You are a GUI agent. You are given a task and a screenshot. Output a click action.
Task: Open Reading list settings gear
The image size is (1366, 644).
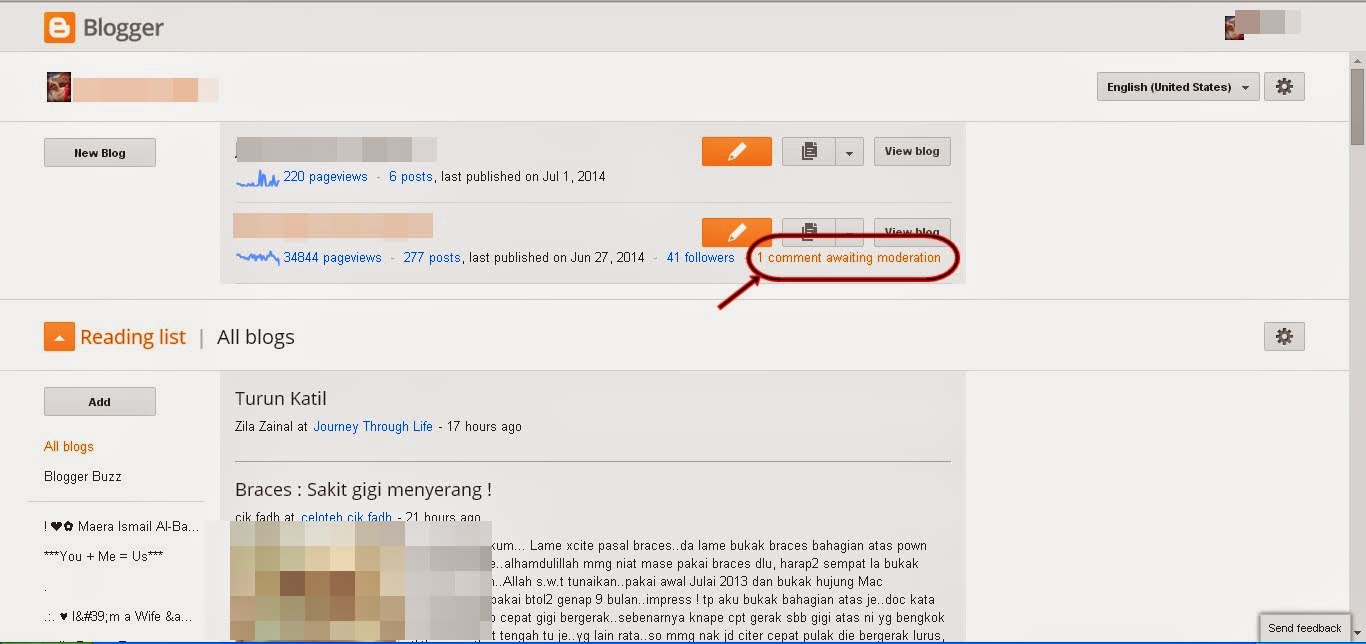(1284, 336)
